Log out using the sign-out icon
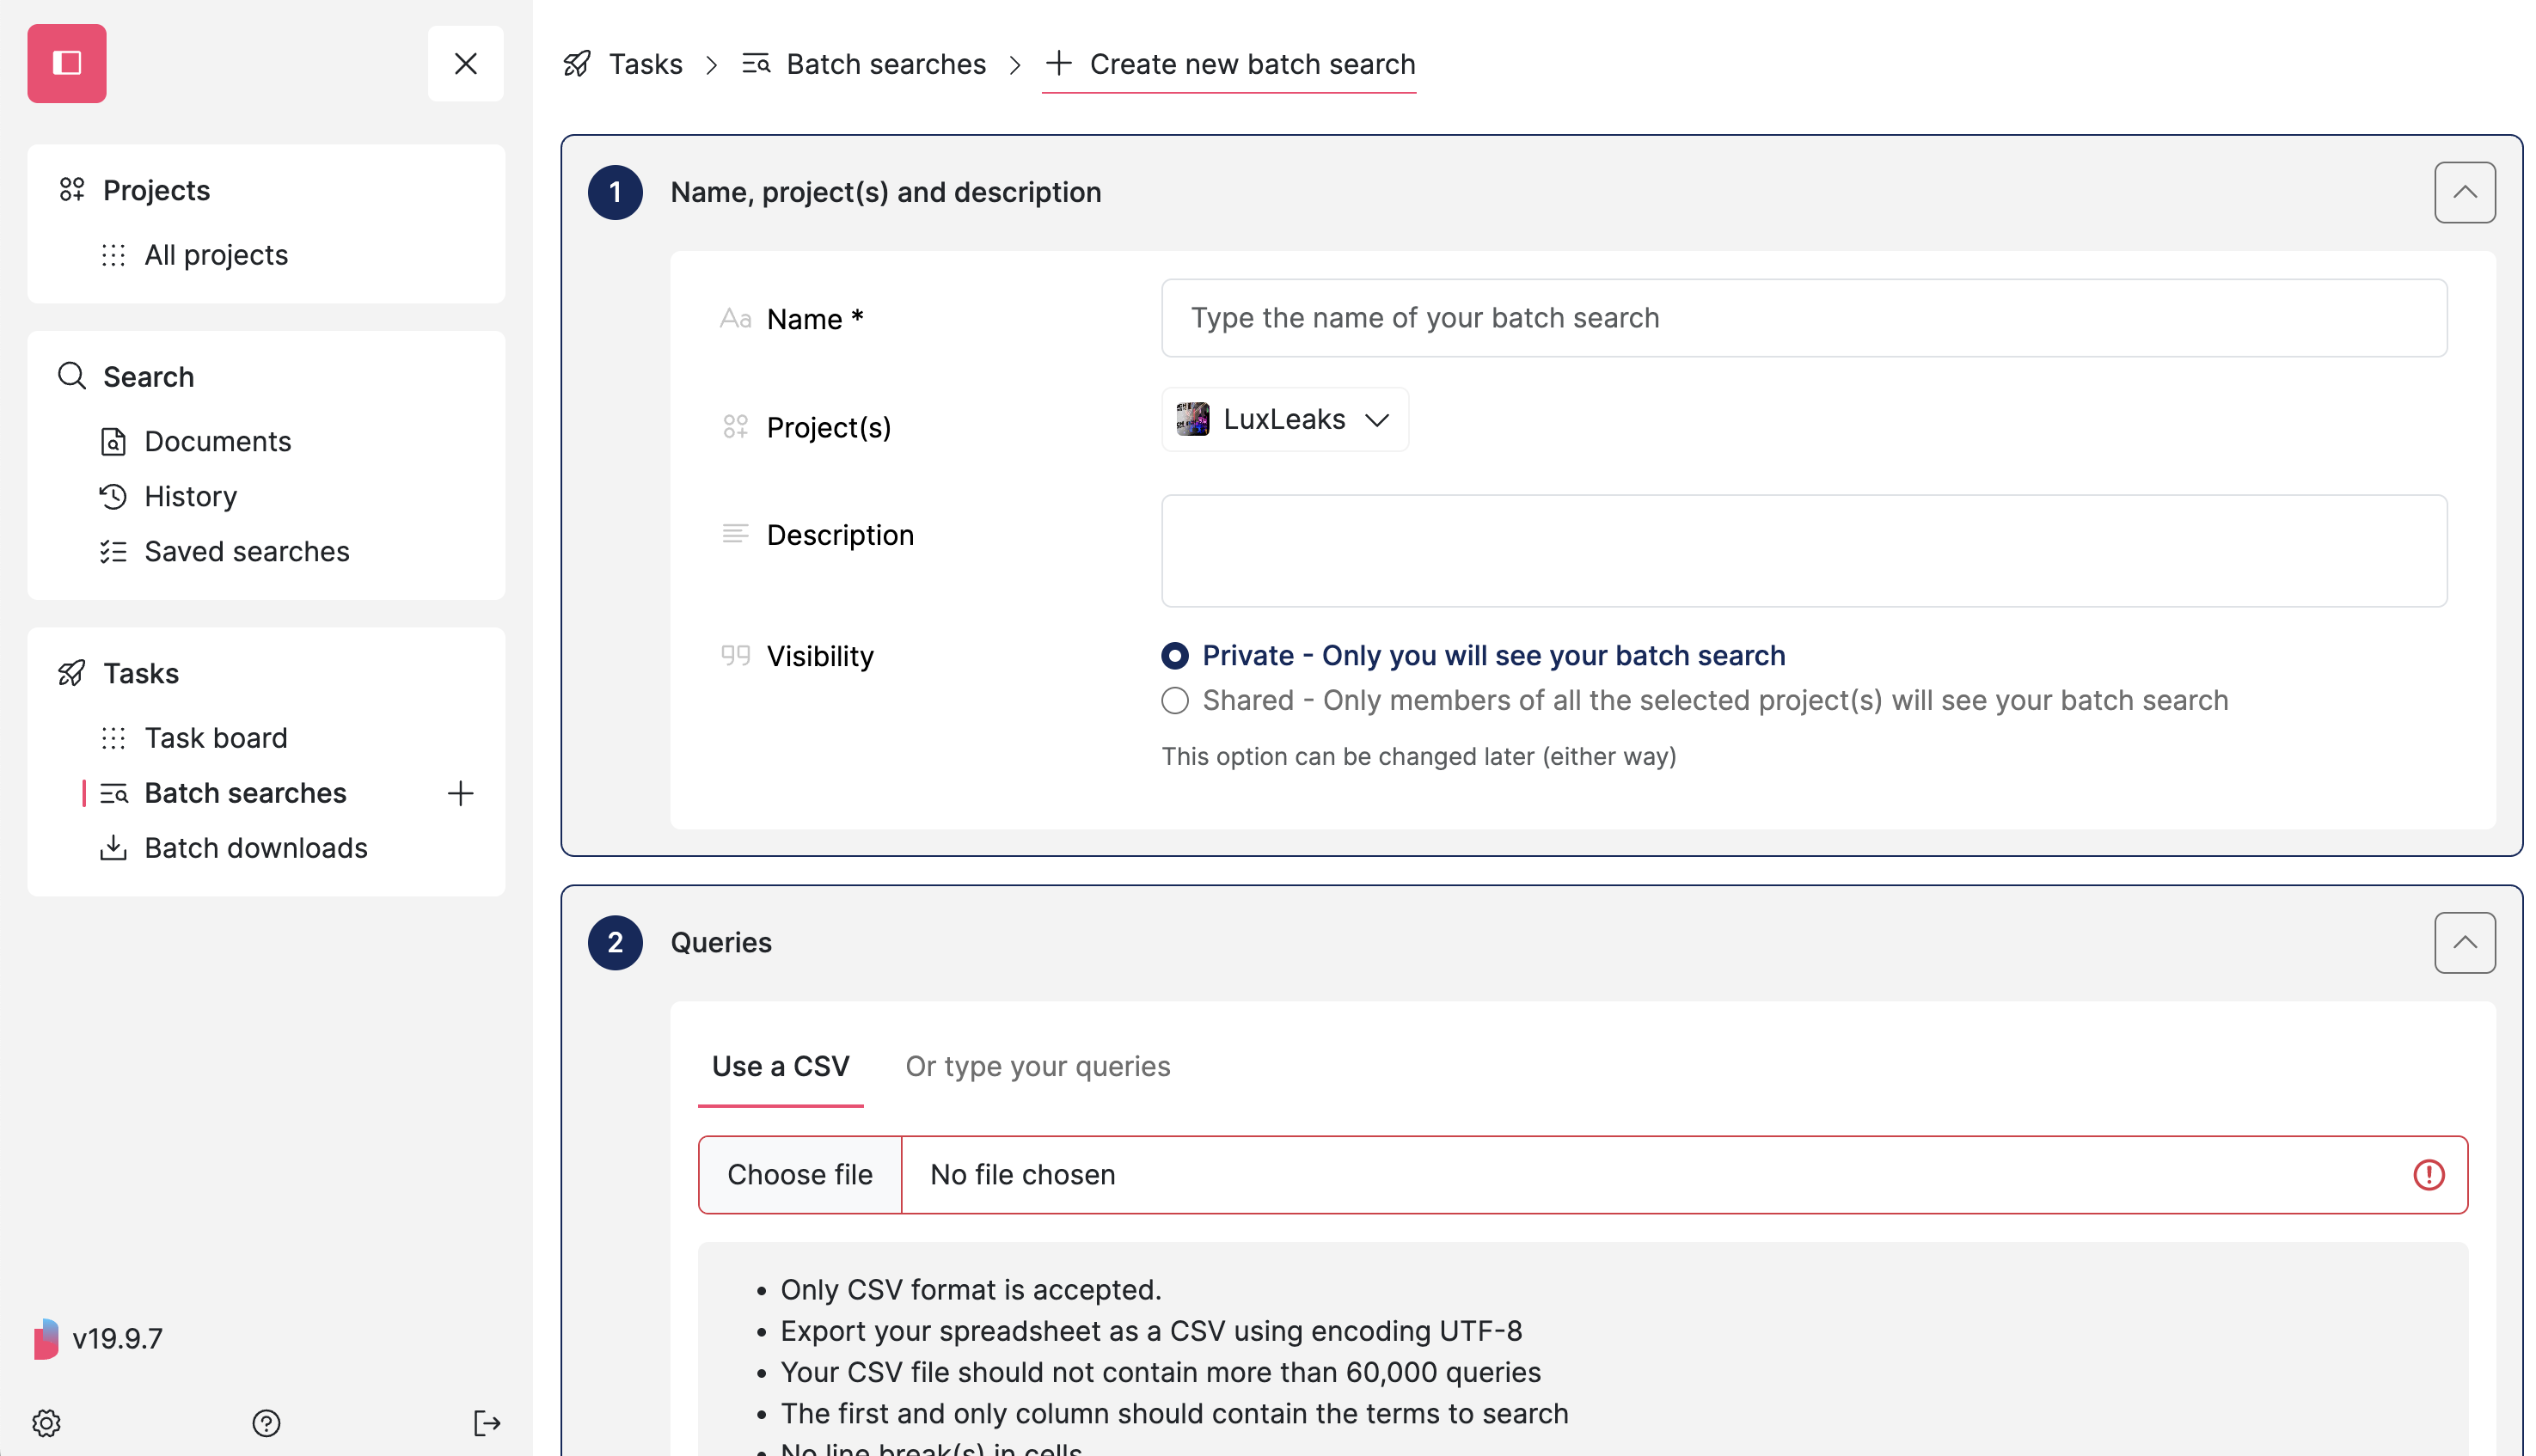The height and width of the screenshot is (1456, 2536). point(487,1422)
